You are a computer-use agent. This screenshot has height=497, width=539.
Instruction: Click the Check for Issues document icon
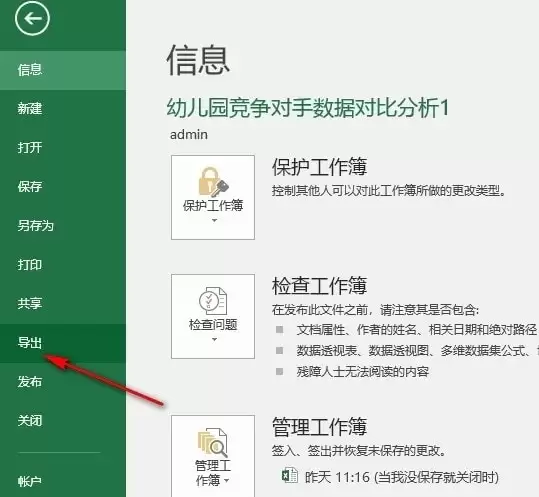click(x=213, y=301)
